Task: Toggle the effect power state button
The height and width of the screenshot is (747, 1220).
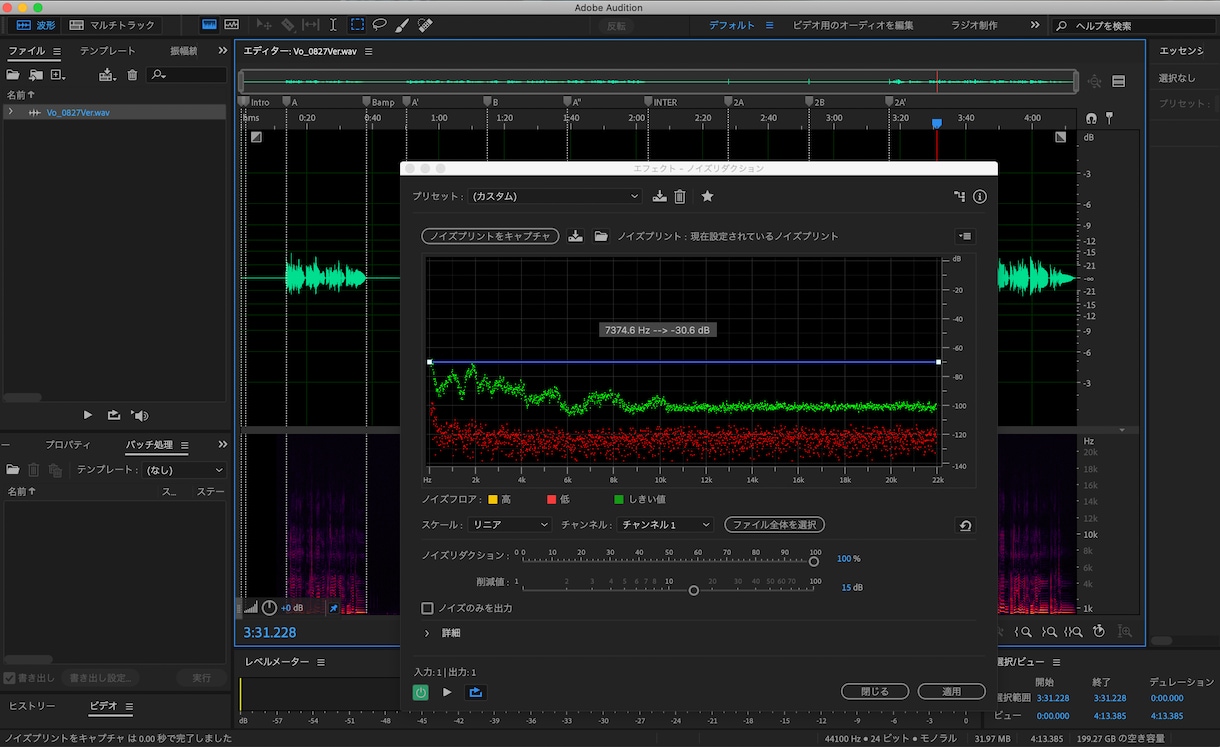Action: tap(421, 692)
